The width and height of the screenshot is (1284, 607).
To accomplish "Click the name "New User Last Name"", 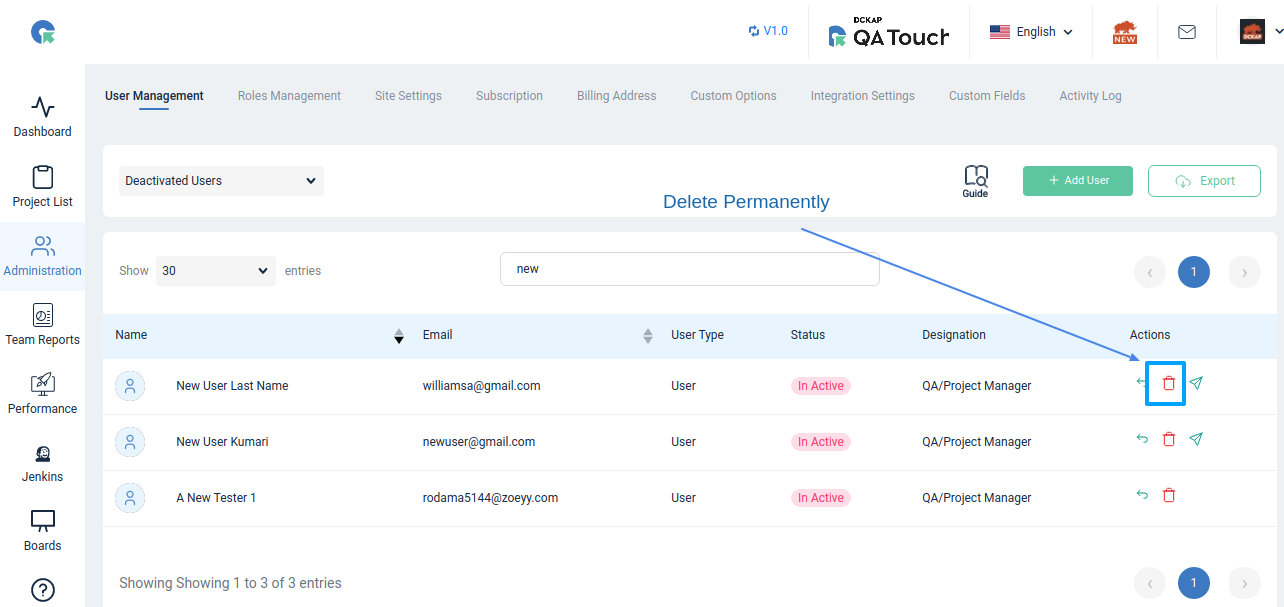I will [232, 386].
